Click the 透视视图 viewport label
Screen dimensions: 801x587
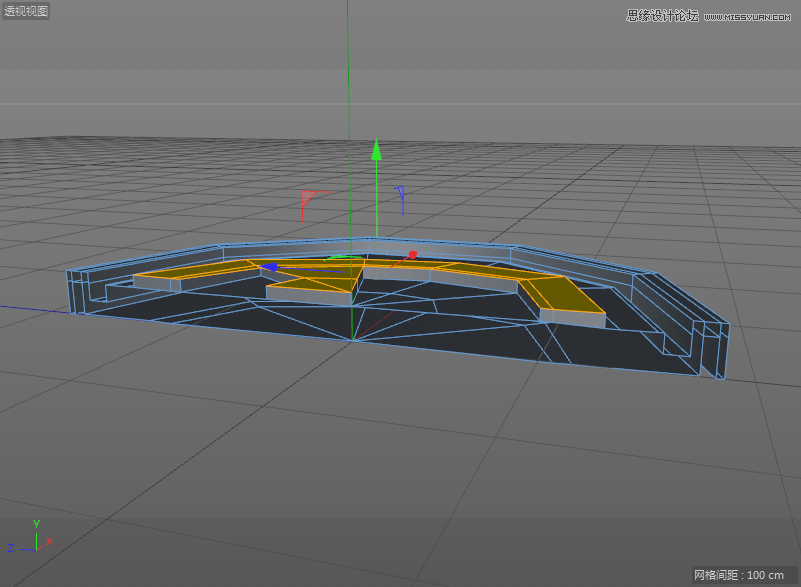[26, 12]
